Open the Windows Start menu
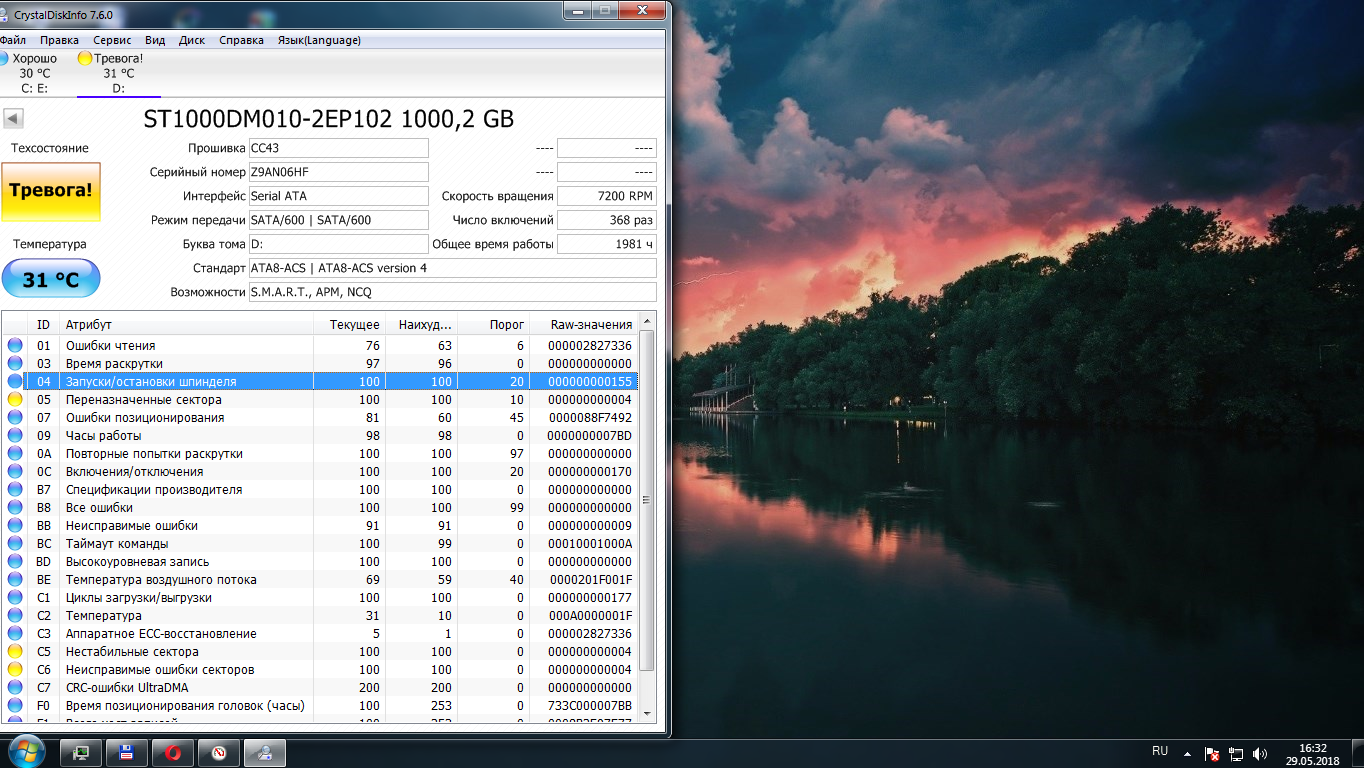 pos(26,751)
